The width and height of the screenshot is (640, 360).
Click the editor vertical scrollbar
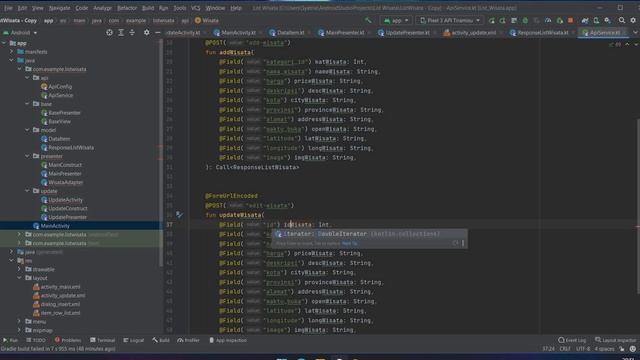tap(638, 206)
